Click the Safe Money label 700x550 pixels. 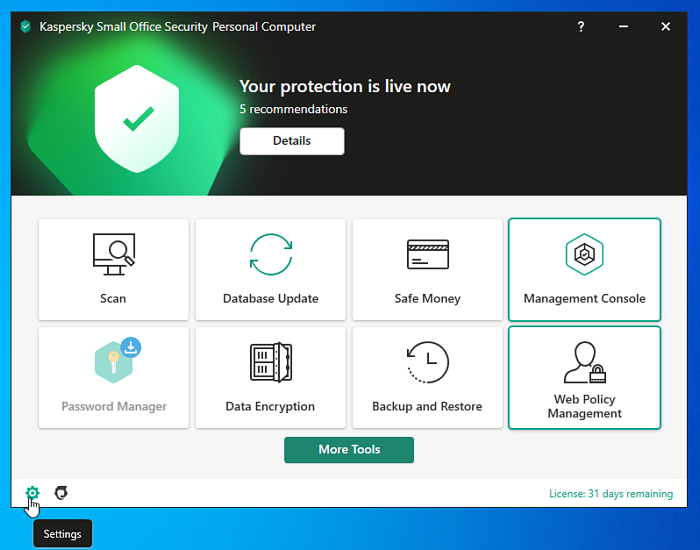(x=427, y=298)
